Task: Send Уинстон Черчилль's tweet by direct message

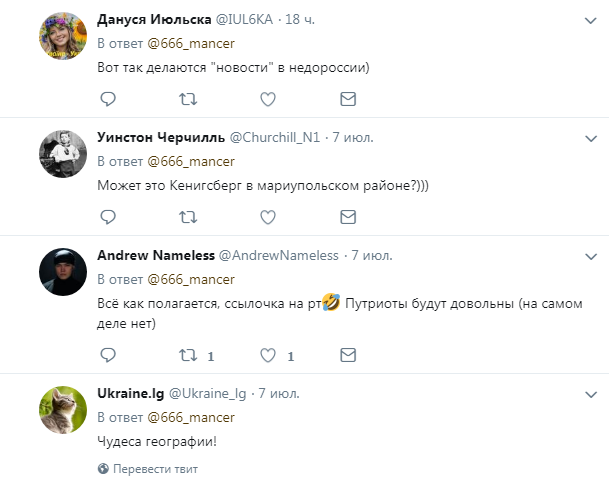Action: (347, 217)
